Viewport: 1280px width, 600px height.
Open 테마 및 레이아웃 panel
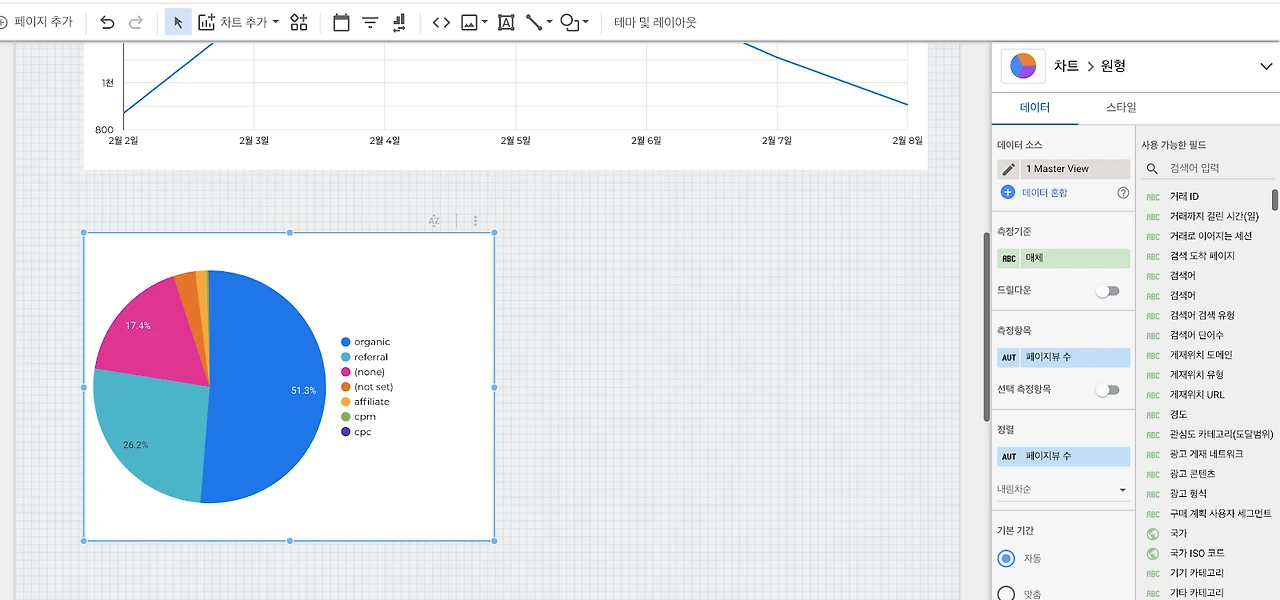pyautogui.click(x=655, y=22)
